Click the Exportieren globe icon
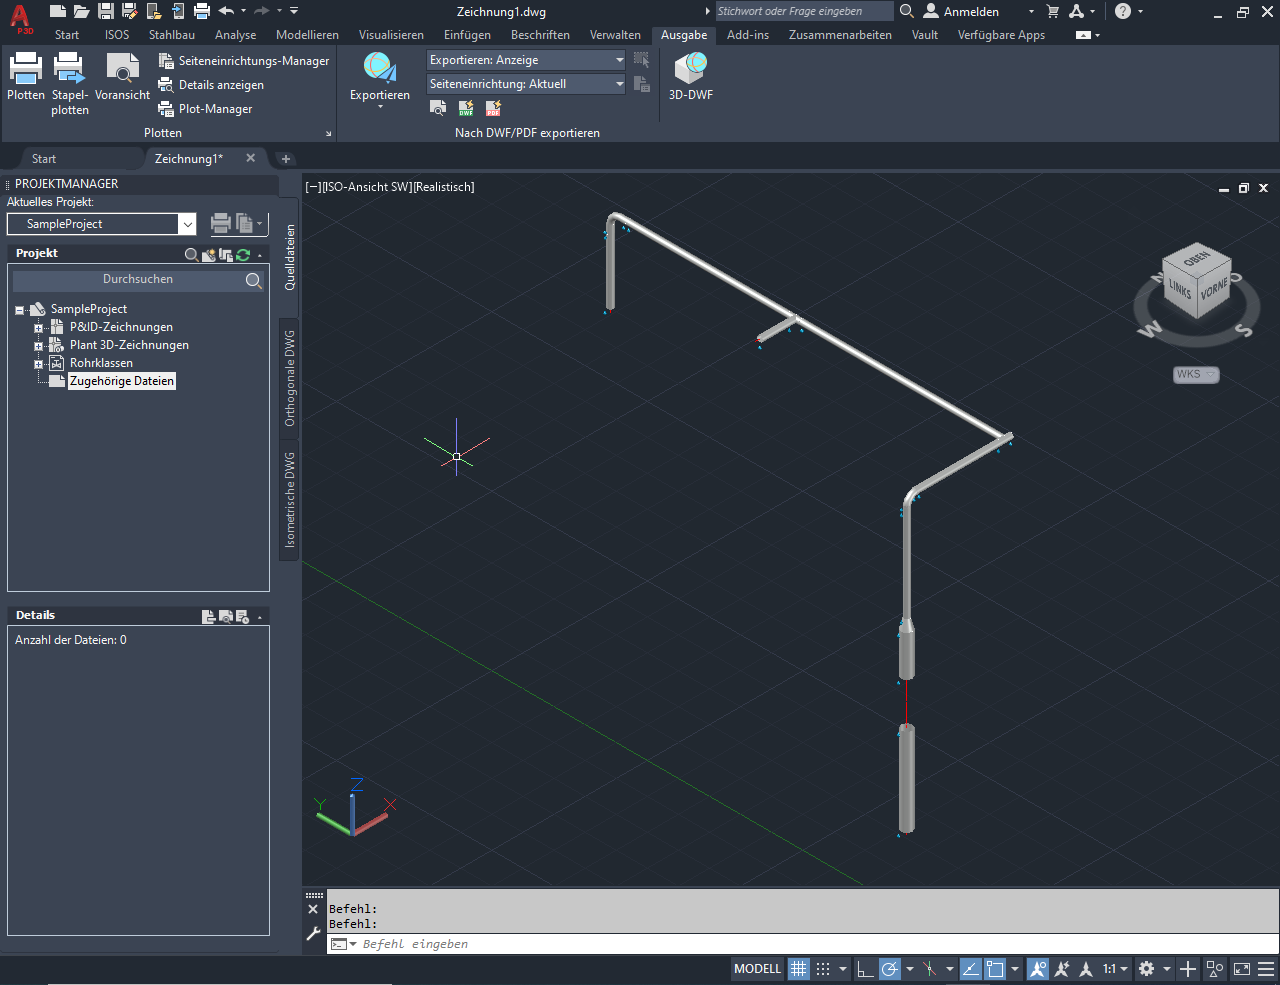Viewport: 1280px width, 985px height. click(380, 68)
